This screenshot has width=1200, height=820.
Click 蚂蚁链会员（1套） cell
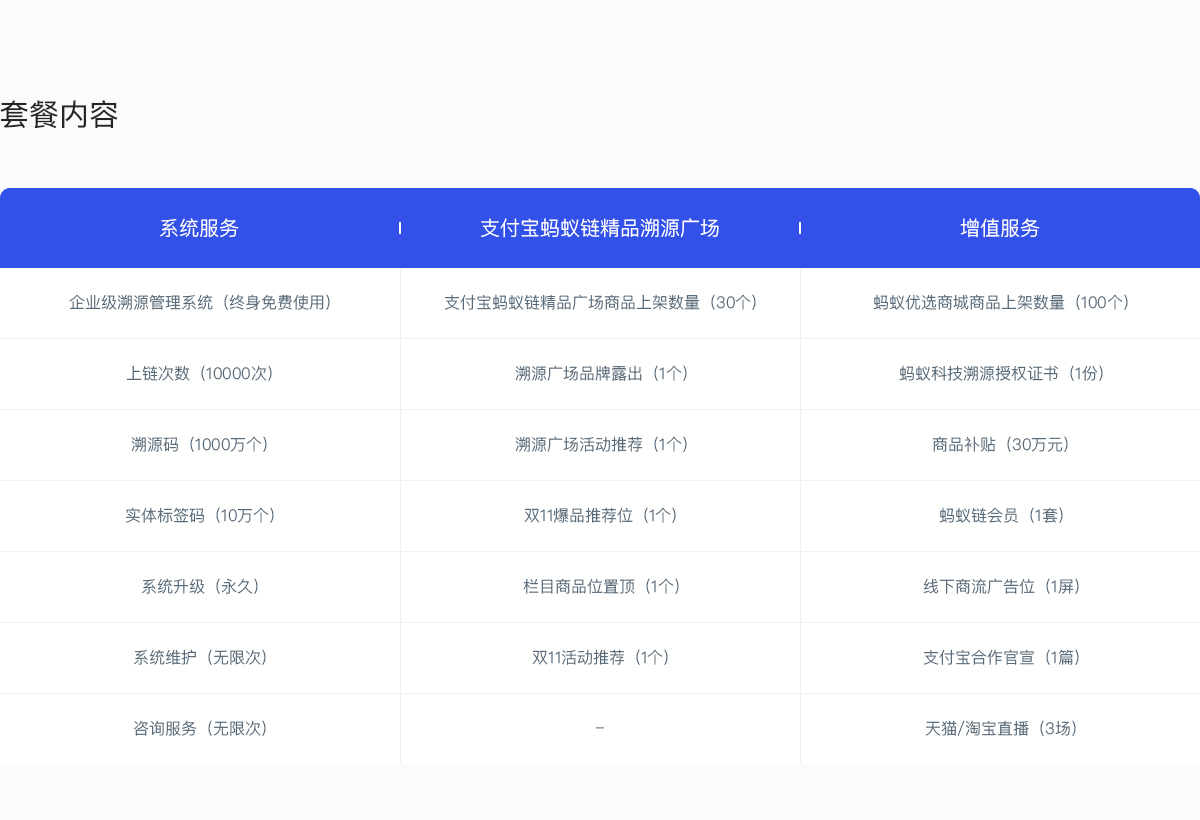click(1000, 516)
